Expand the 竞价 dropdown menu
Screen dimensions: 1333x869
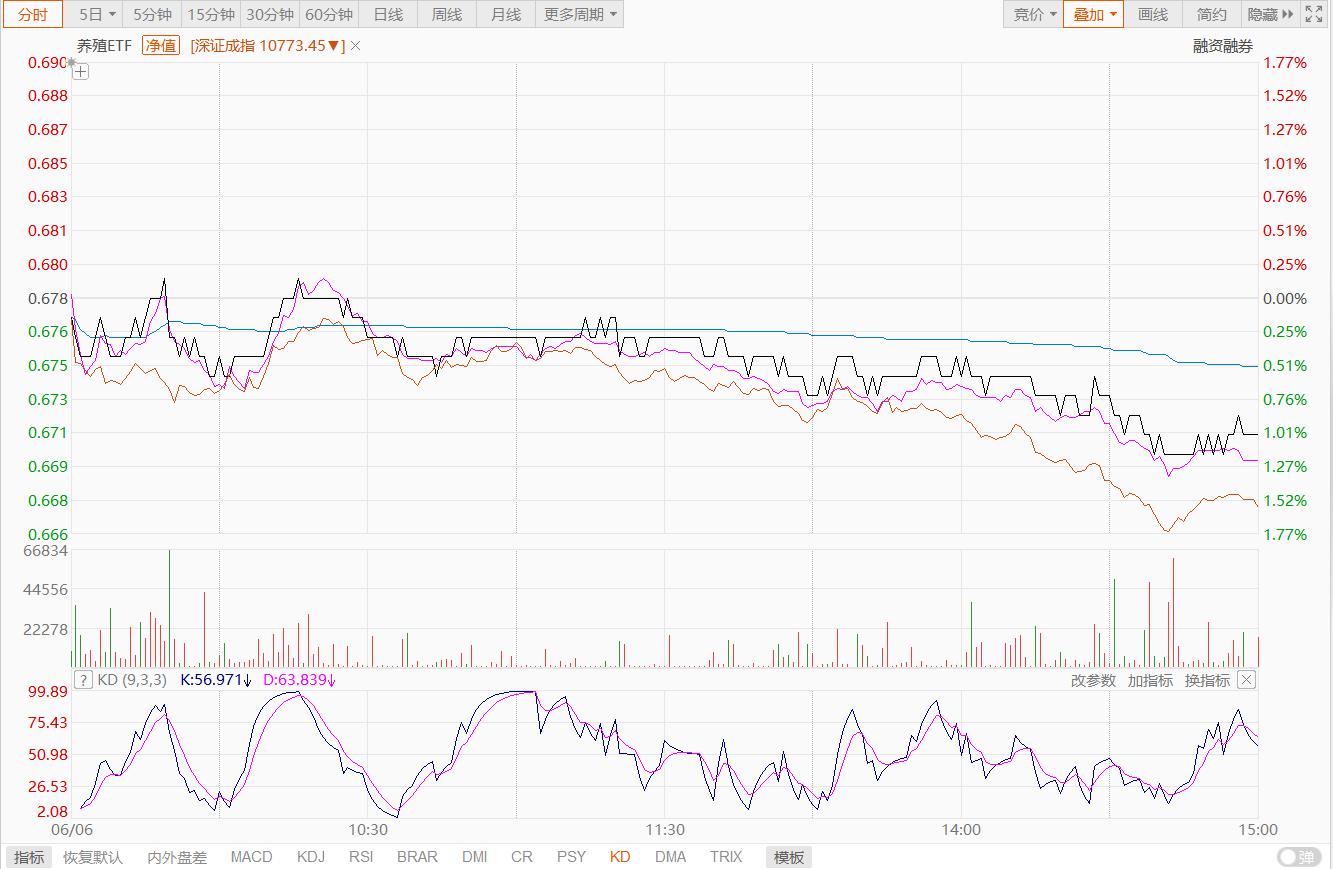[x=1034, y=14]
